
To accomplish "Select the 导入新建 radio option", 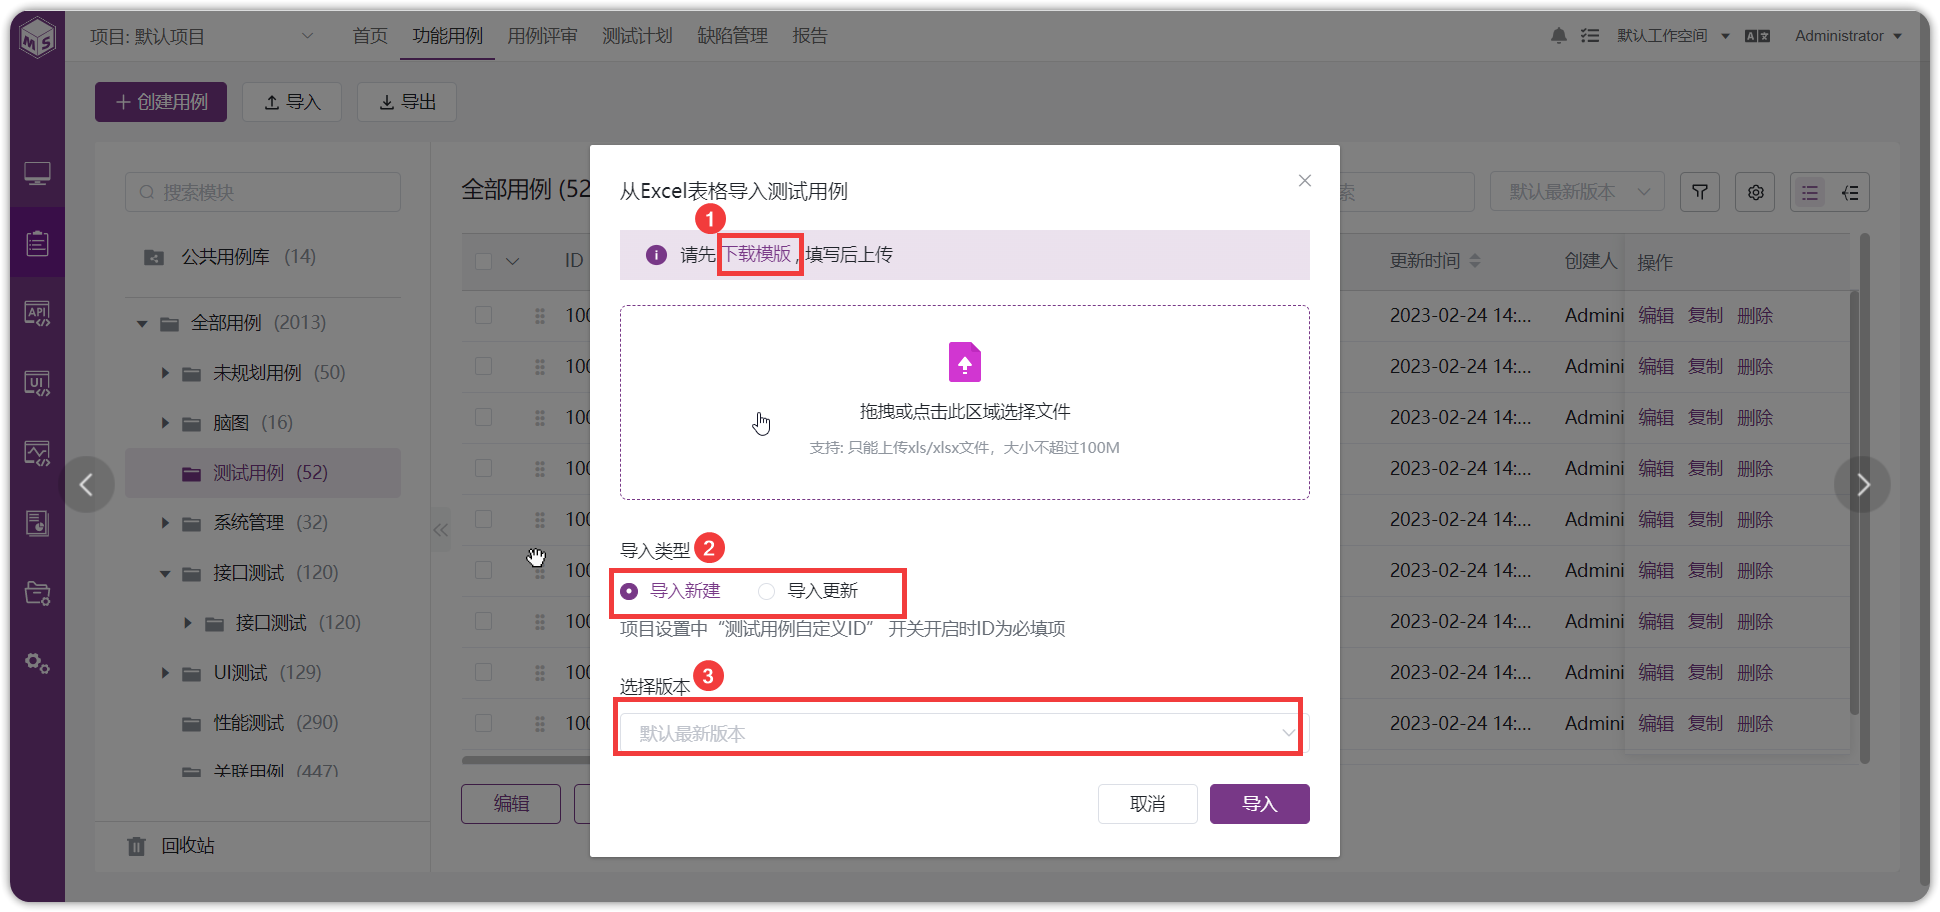I will (670, 591).
